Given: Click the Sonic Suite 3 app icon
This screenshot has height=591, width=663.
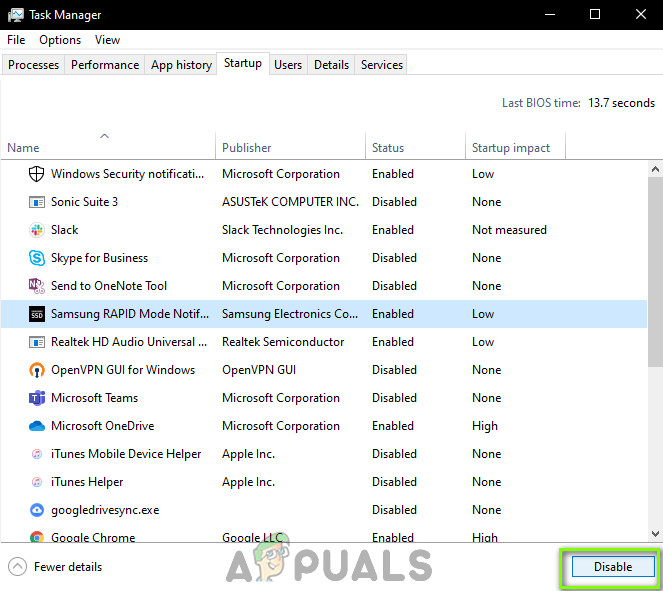Looking at the screenshot, I should (x=37, y=202).
